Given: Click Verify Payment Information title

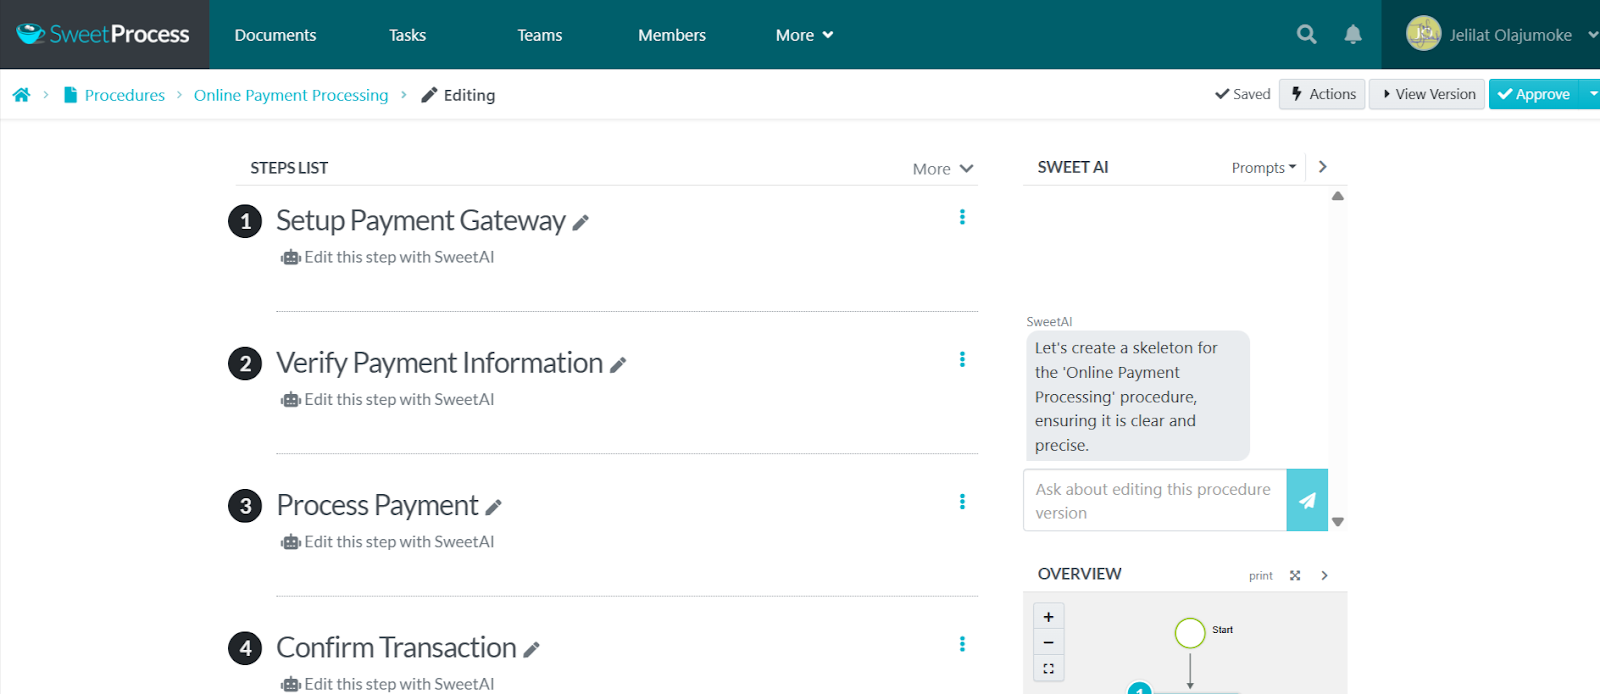Looking at the screenshot, I should coord(440,363).
